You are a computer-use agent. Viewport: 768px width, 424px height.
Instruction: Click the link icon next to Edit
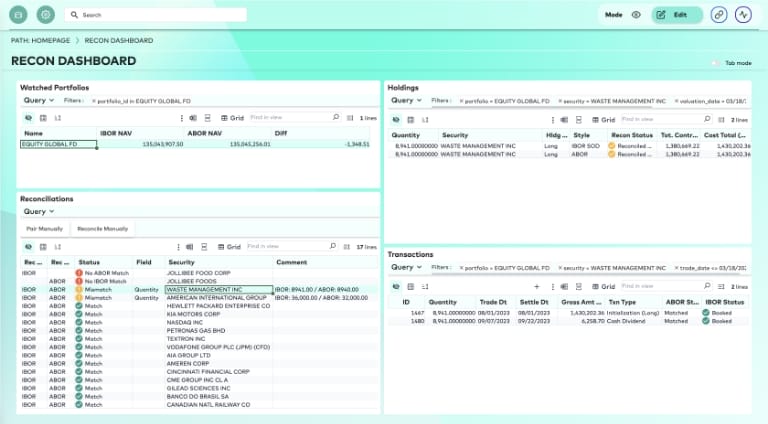tap(719, 15)
